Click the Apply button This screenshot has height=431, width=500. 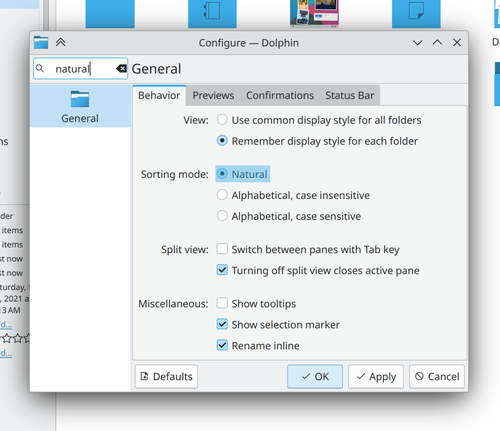pyautogui.click(x=376, y=376)
